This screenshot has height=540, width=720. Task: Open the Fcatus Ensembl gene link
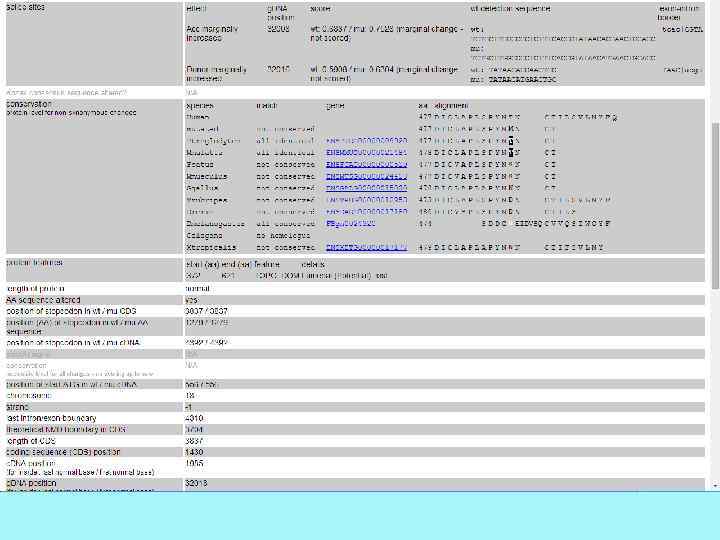(366, 164)
